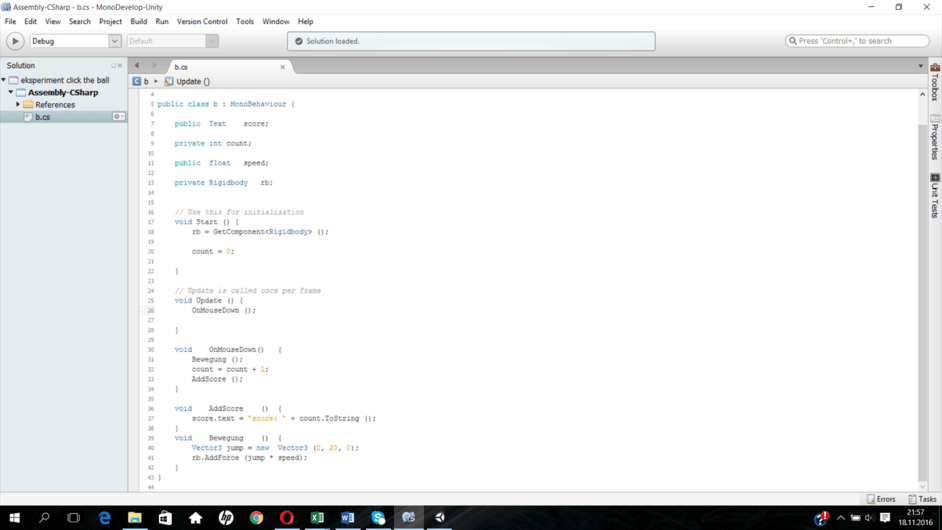Viewport: 942px width, 530px height.
Task: Click the search field 'Press Control+, to search'
Action: [857, 41]
